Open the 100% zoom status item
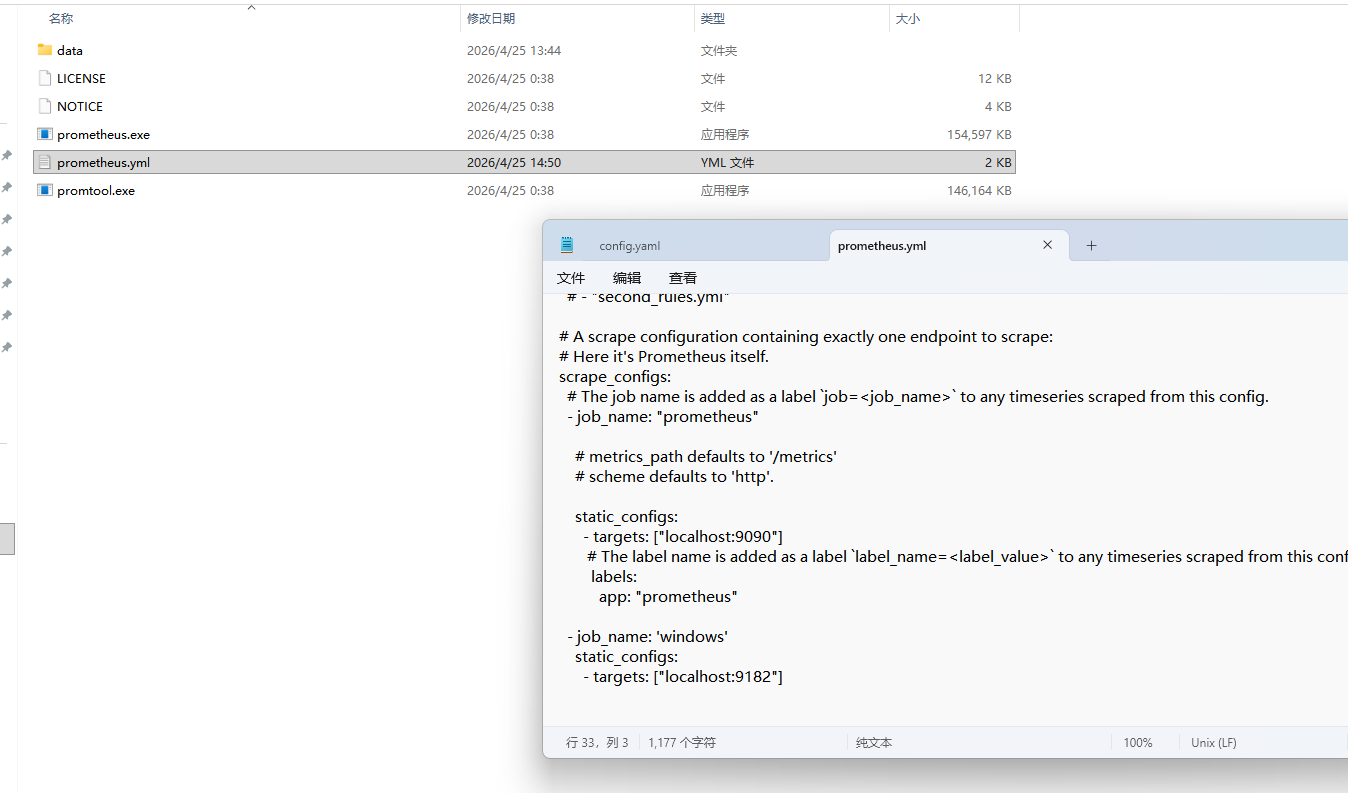 (x=1138, y=743)
